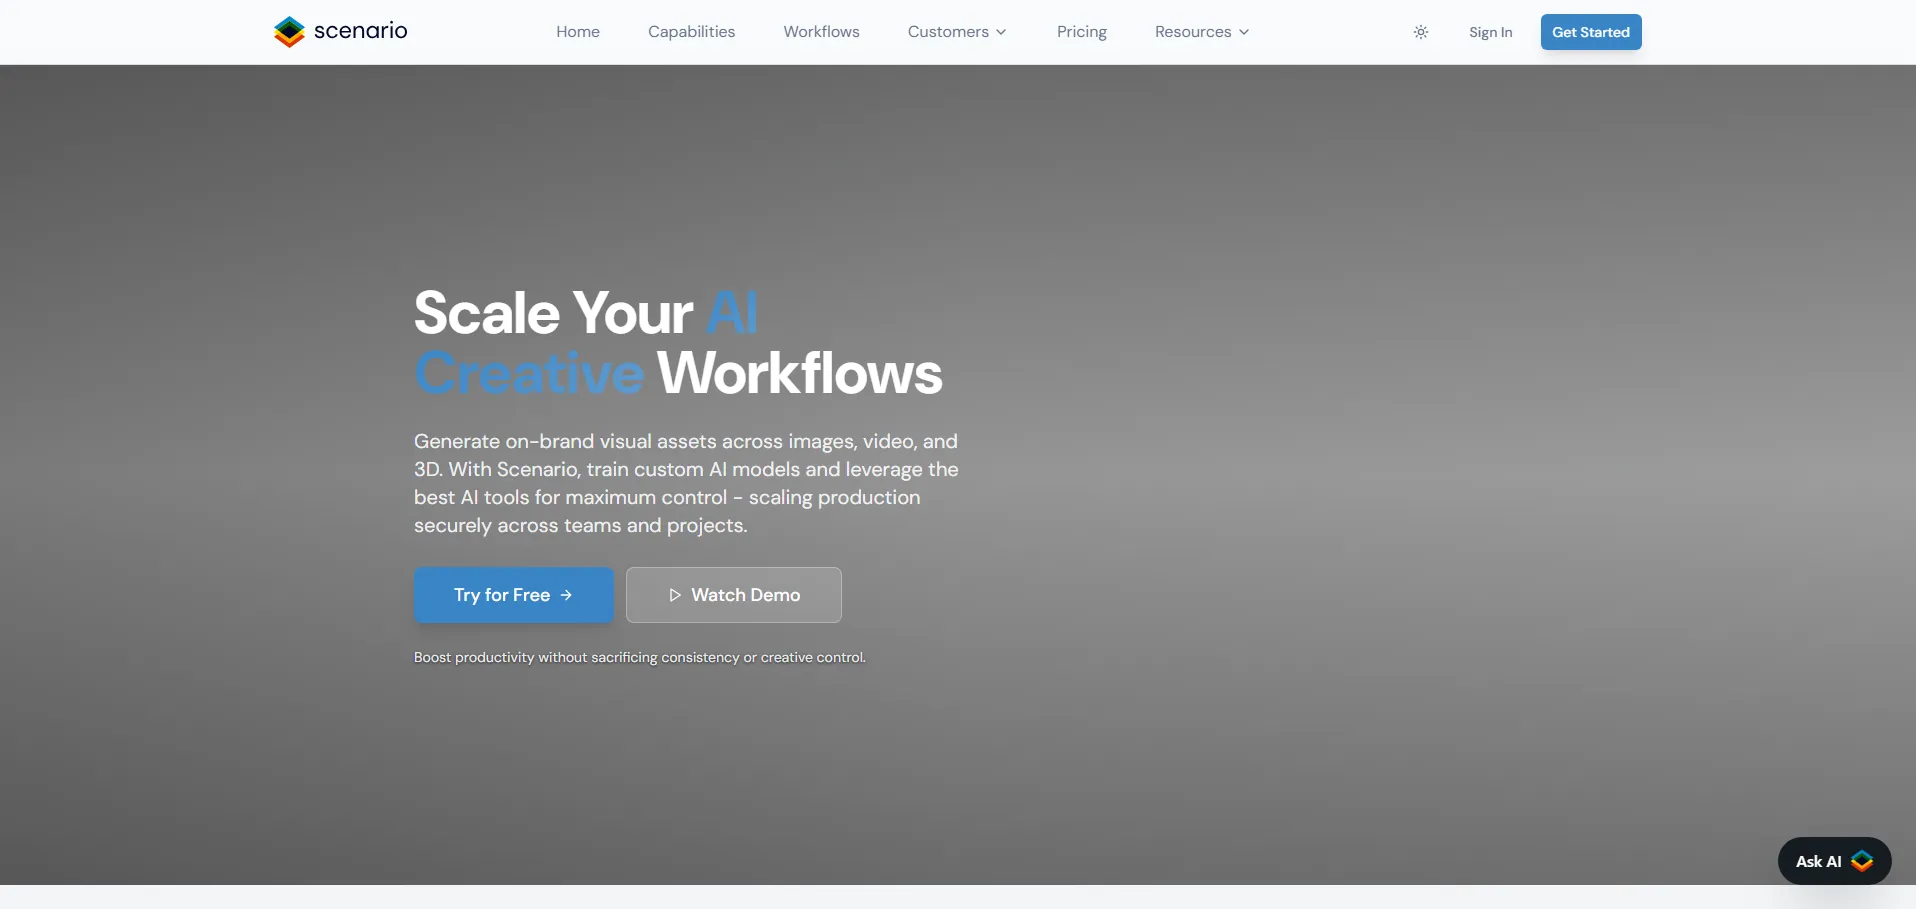Click the play triangle icon in Watch Demo
Screen dimensions: 1916x909
pos(675,595)
